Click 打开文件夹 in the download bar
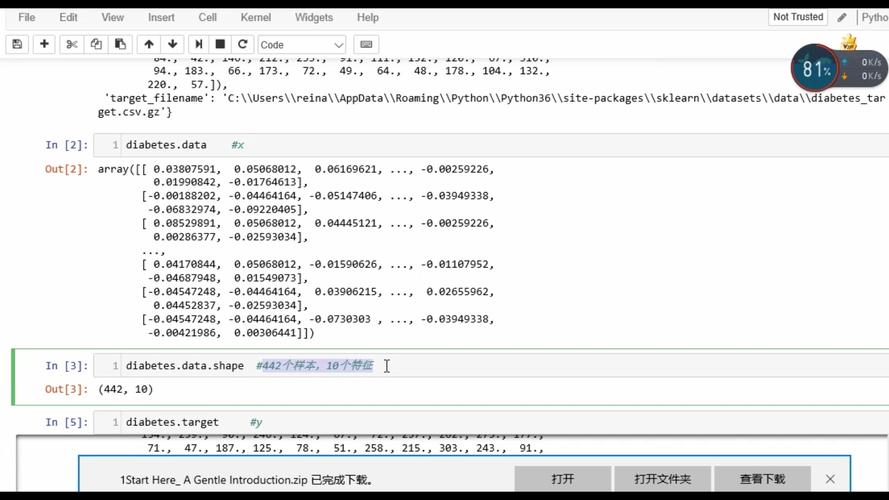The image size is (889, 500). [662, 479]
